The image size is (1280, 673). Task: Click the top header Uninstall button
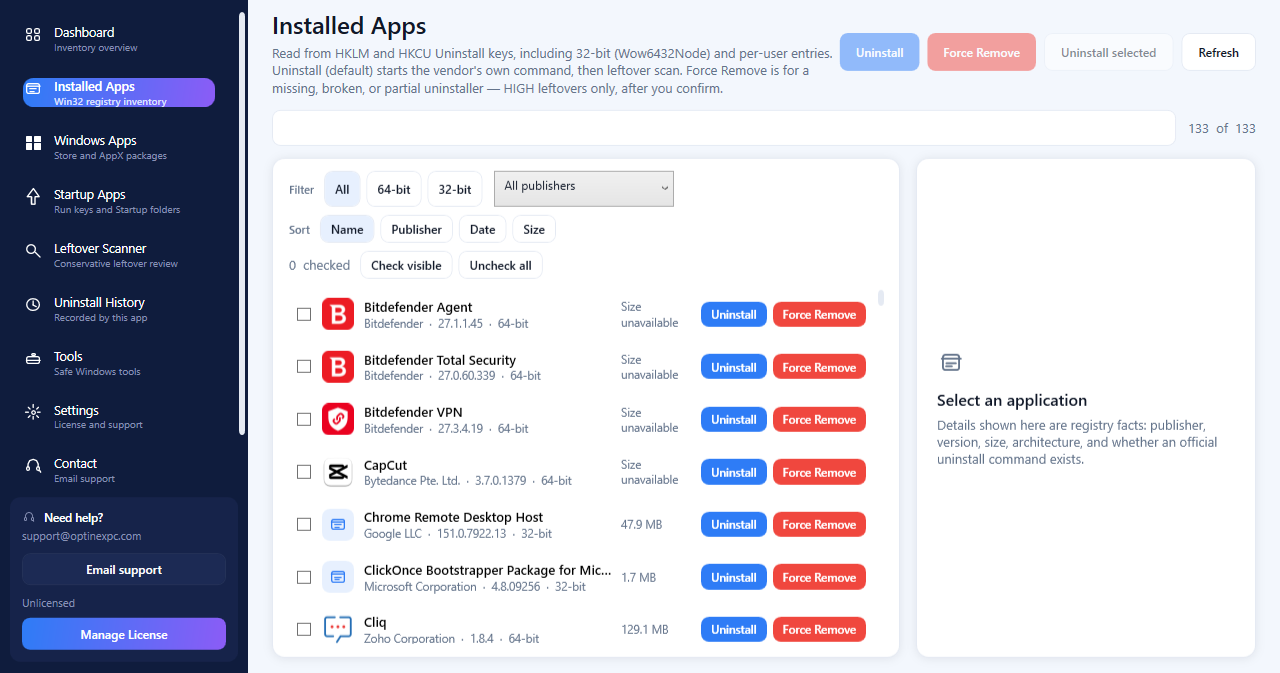(880, 52)
